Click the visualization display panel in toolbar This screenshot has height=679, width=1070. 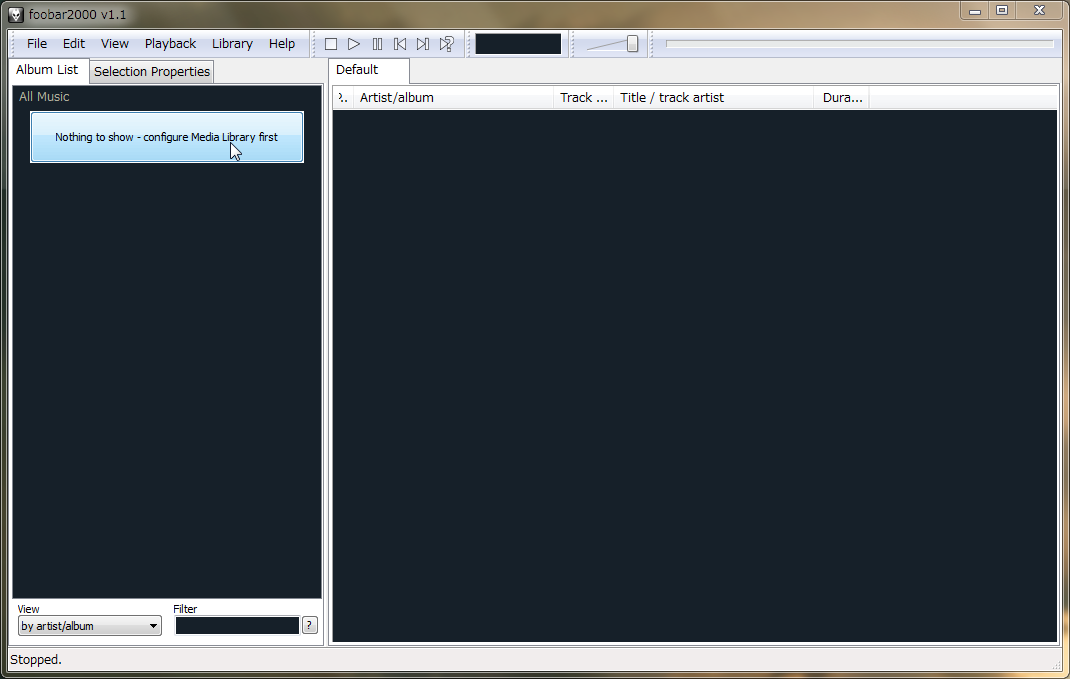518,44
